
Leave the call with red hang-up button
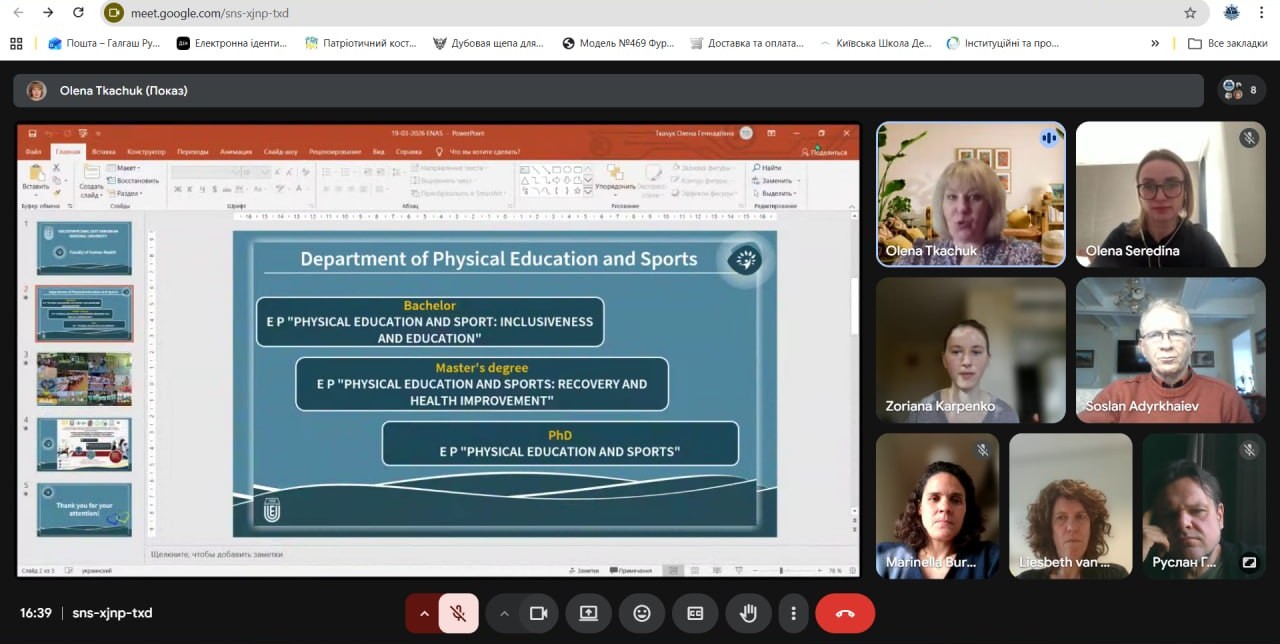pyautogui.click(x=845, y=613)
